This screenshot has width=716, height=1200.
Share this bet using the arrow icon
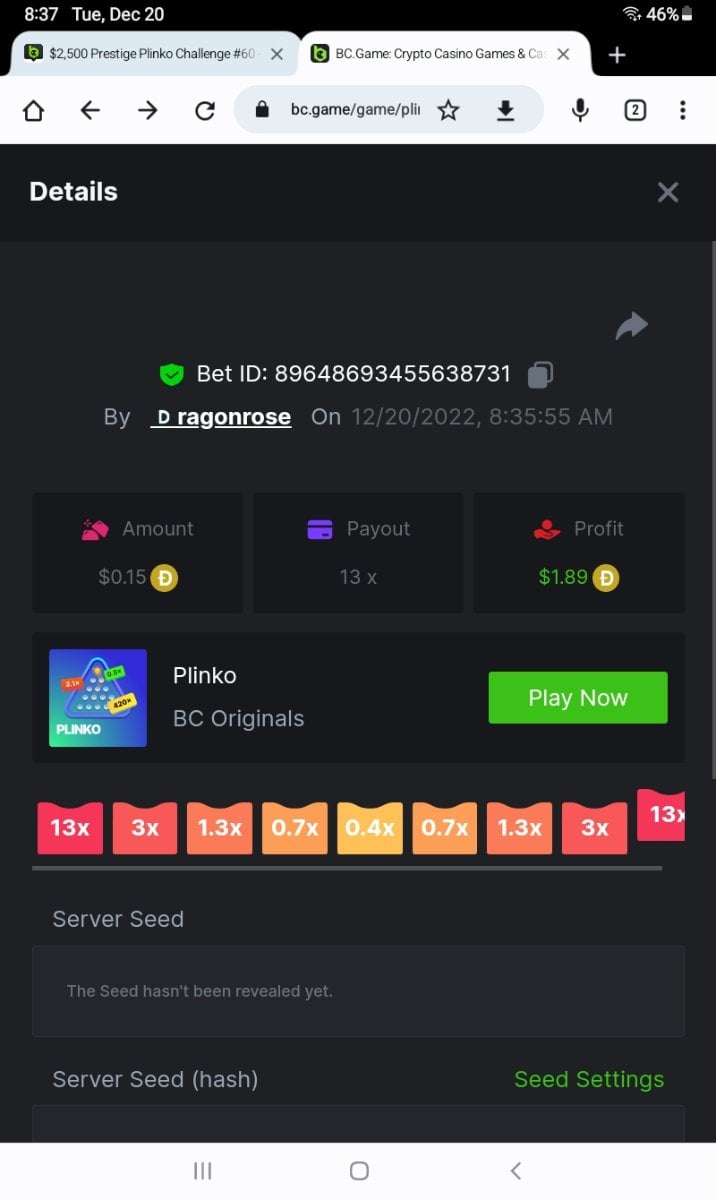pos(631,326)
